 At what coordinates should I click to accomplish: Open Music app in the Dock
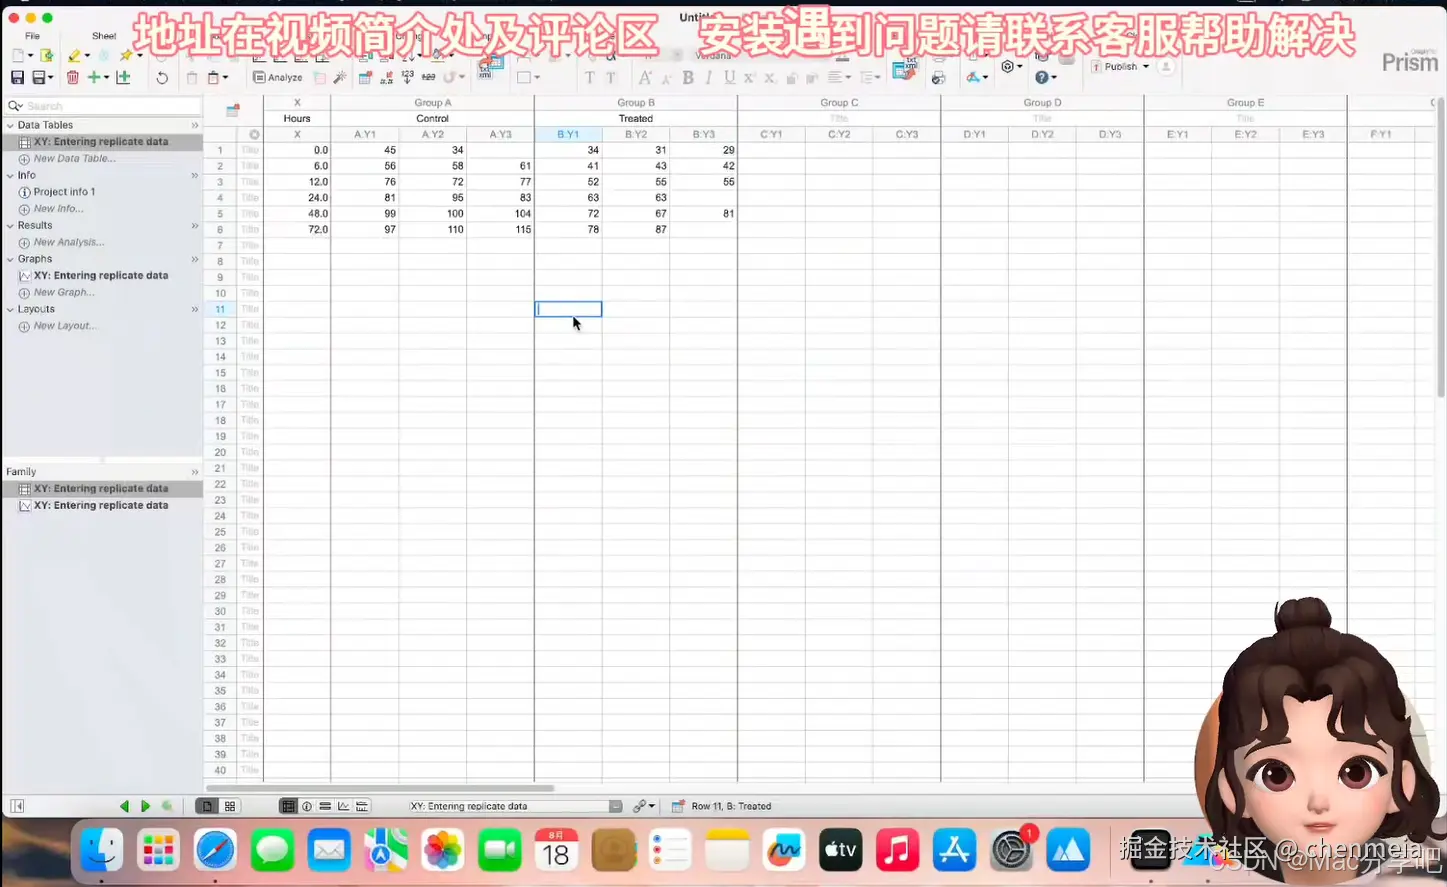tap(898, 850)
